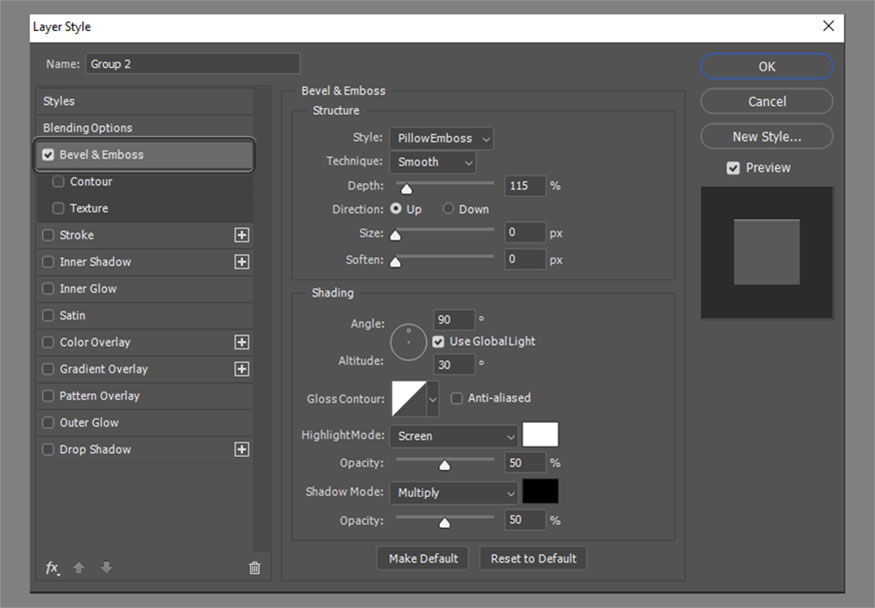Screen dimensions: 875x608
Task: Add another Gradient Overlay with plus icon
Action: click(242, 369)
